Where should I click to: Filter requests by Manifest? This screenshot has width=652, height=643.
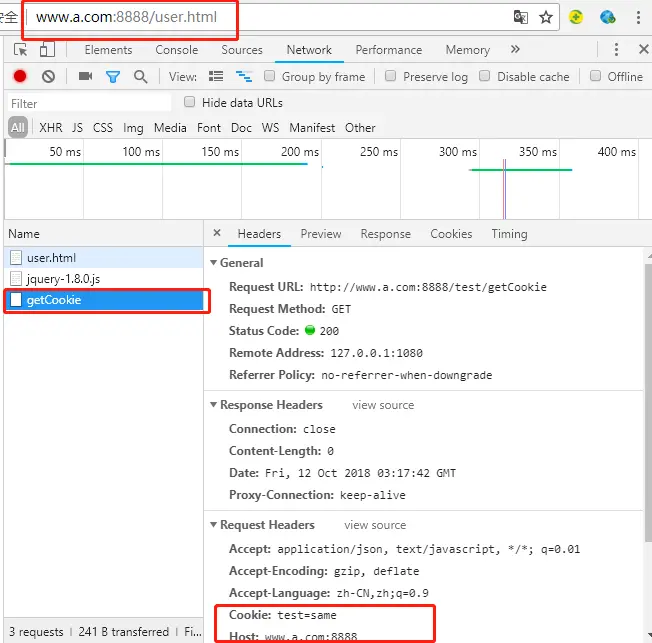[312, 128]
